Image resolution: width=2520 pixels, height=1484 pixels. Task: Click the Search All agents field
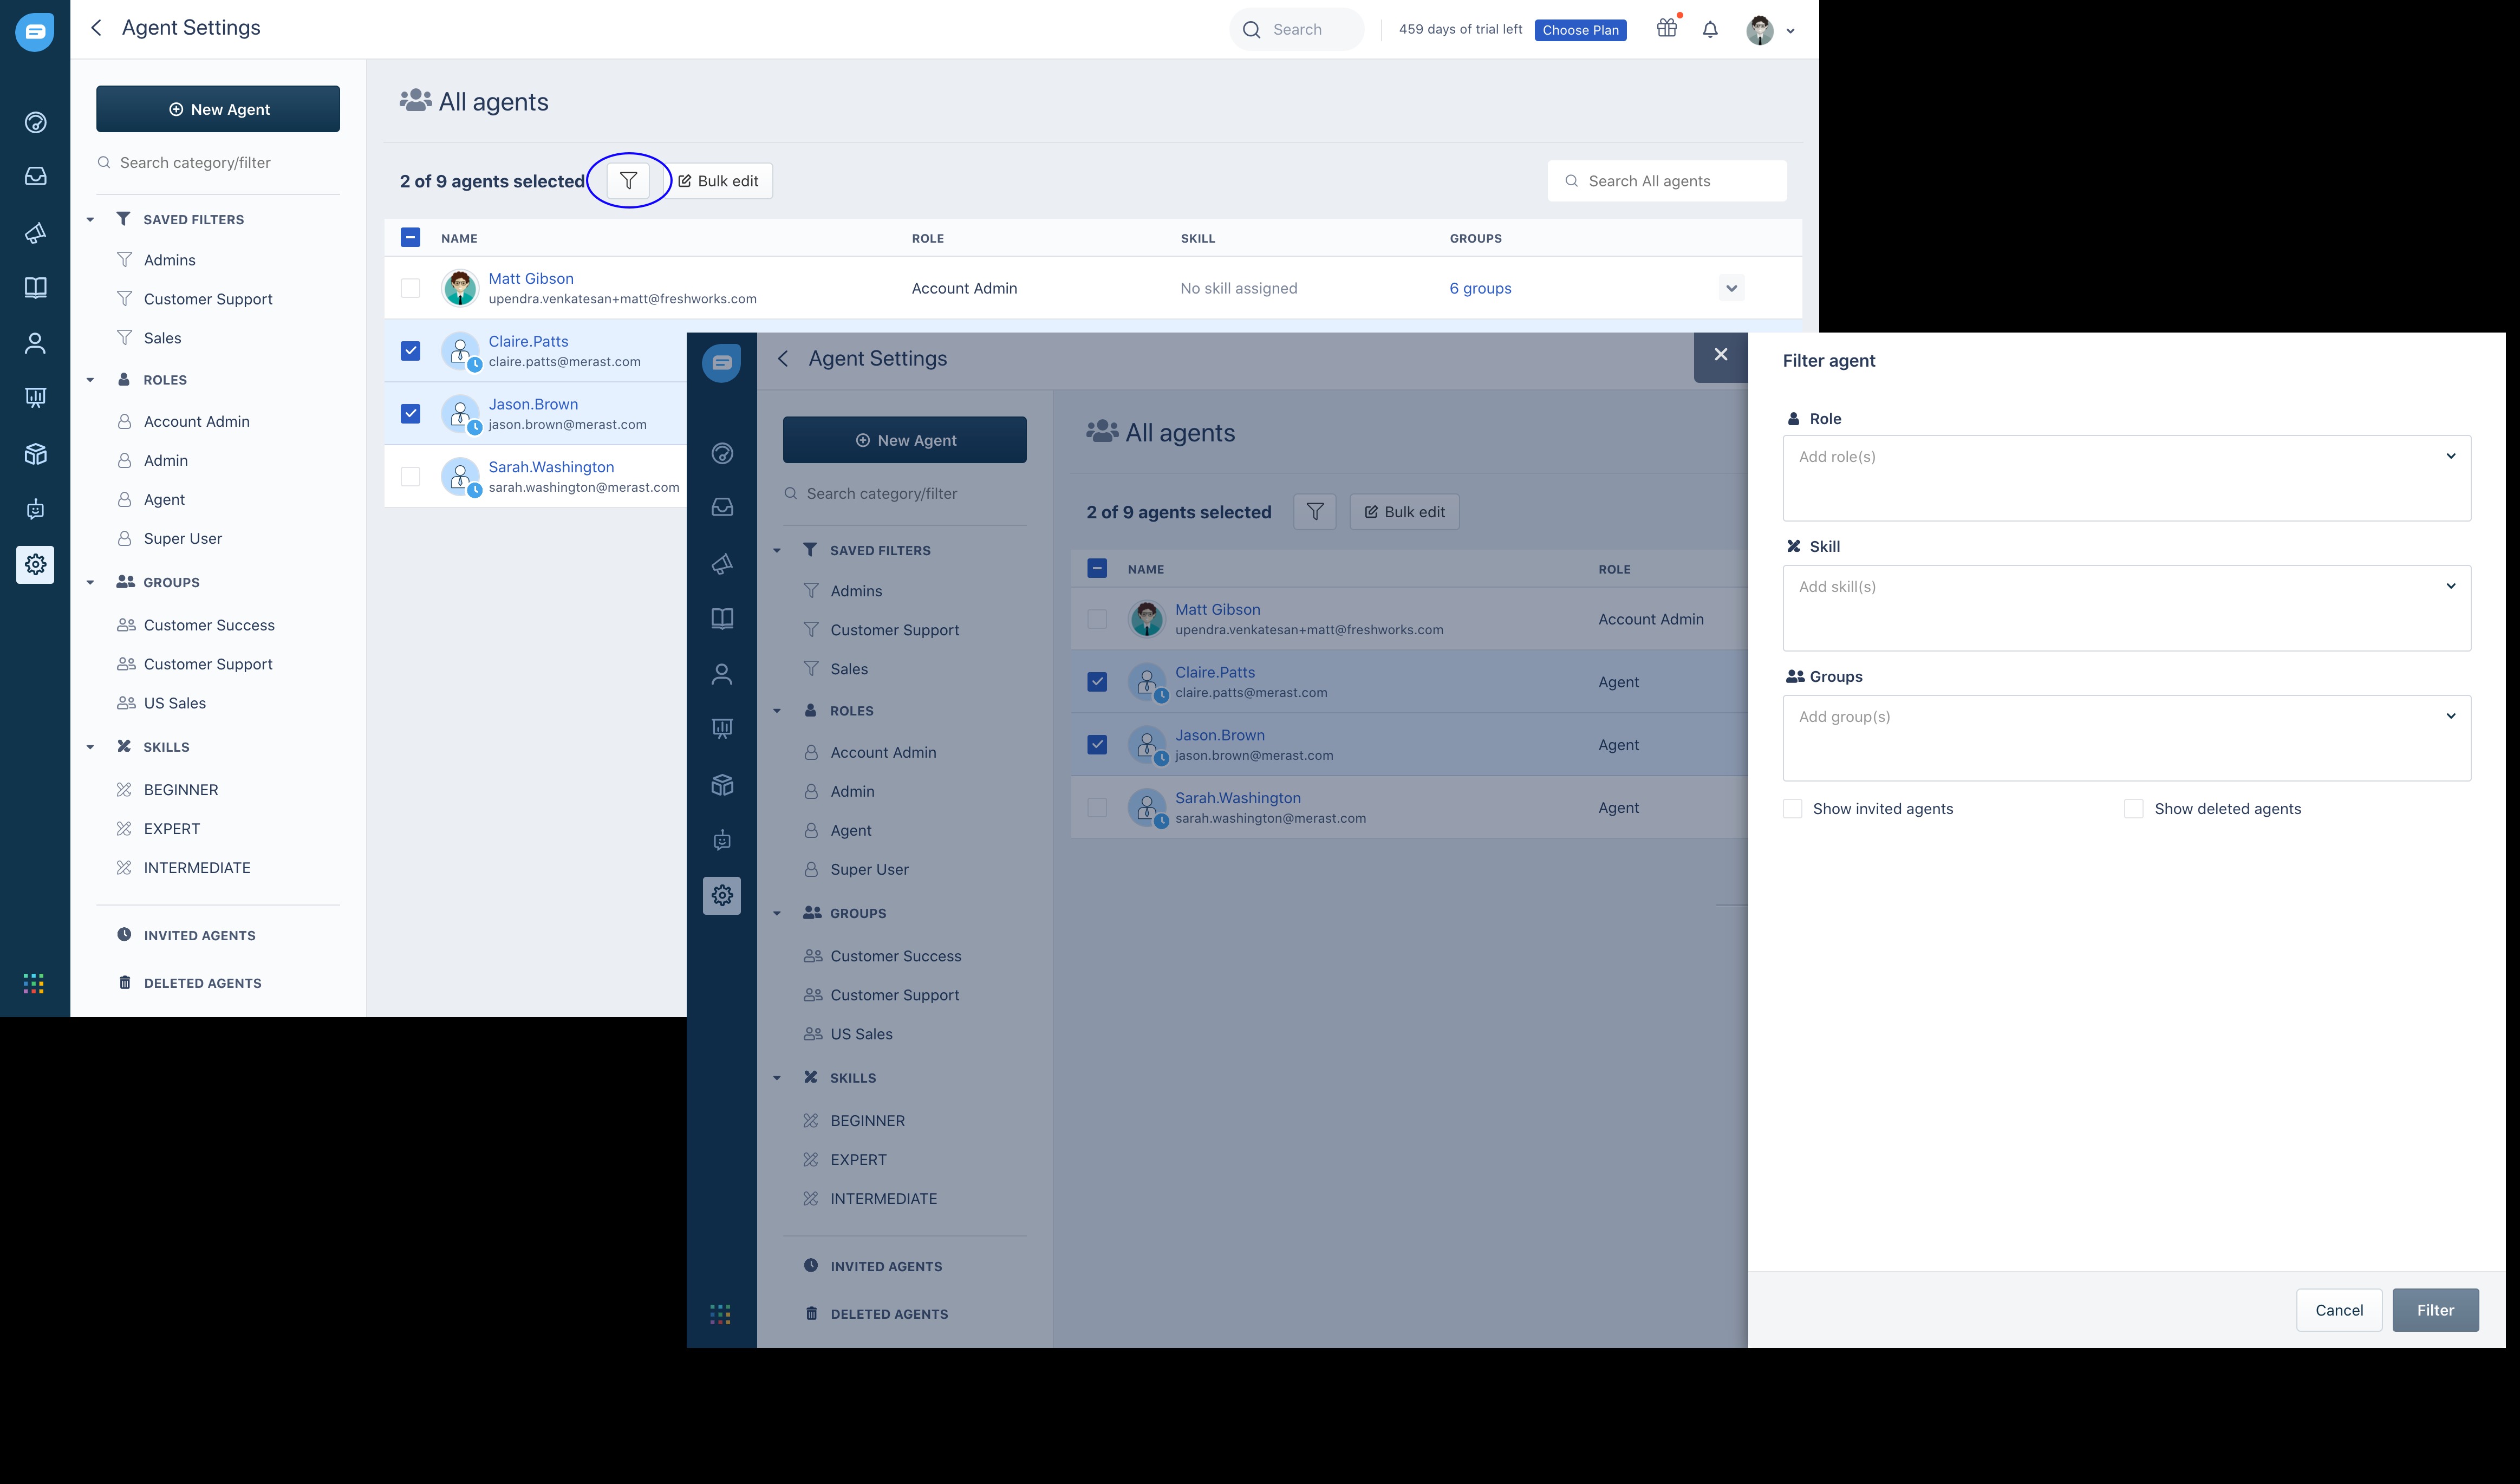point(1667,181)
